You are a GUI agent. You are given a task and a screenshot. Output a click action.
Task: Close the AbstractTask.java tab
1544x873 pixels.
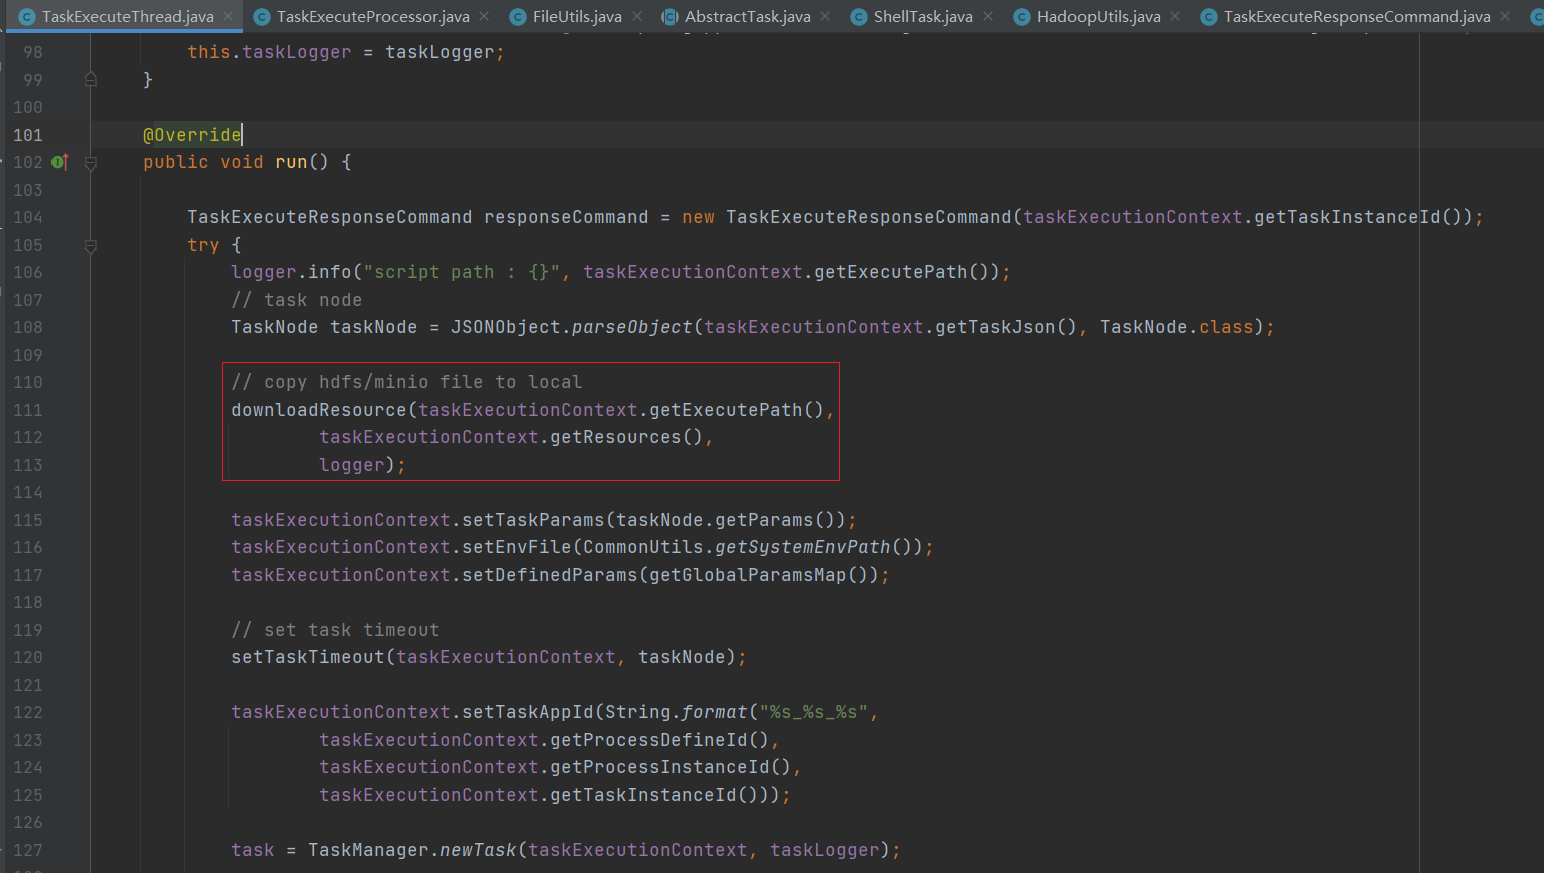coord(825,16)
